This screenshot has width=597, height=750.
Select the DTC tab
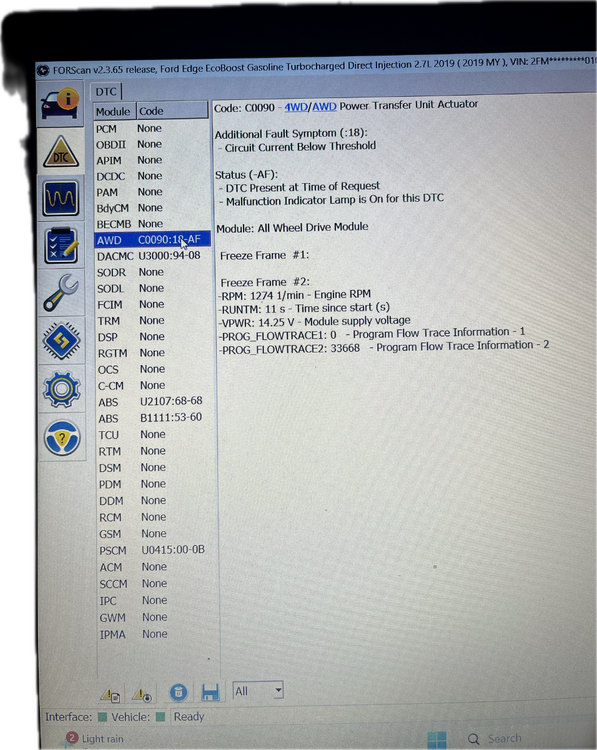pos(106,91)
